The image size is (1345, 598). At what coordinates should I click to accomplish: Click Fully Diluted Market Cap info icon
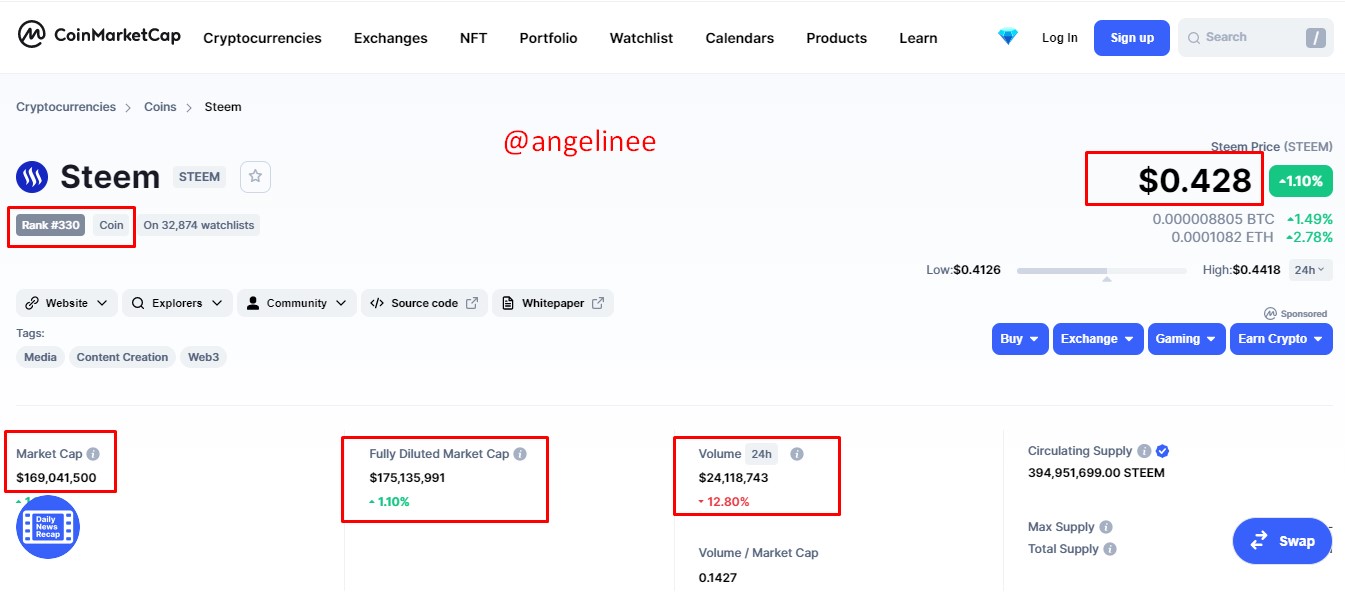coord(520,454)
